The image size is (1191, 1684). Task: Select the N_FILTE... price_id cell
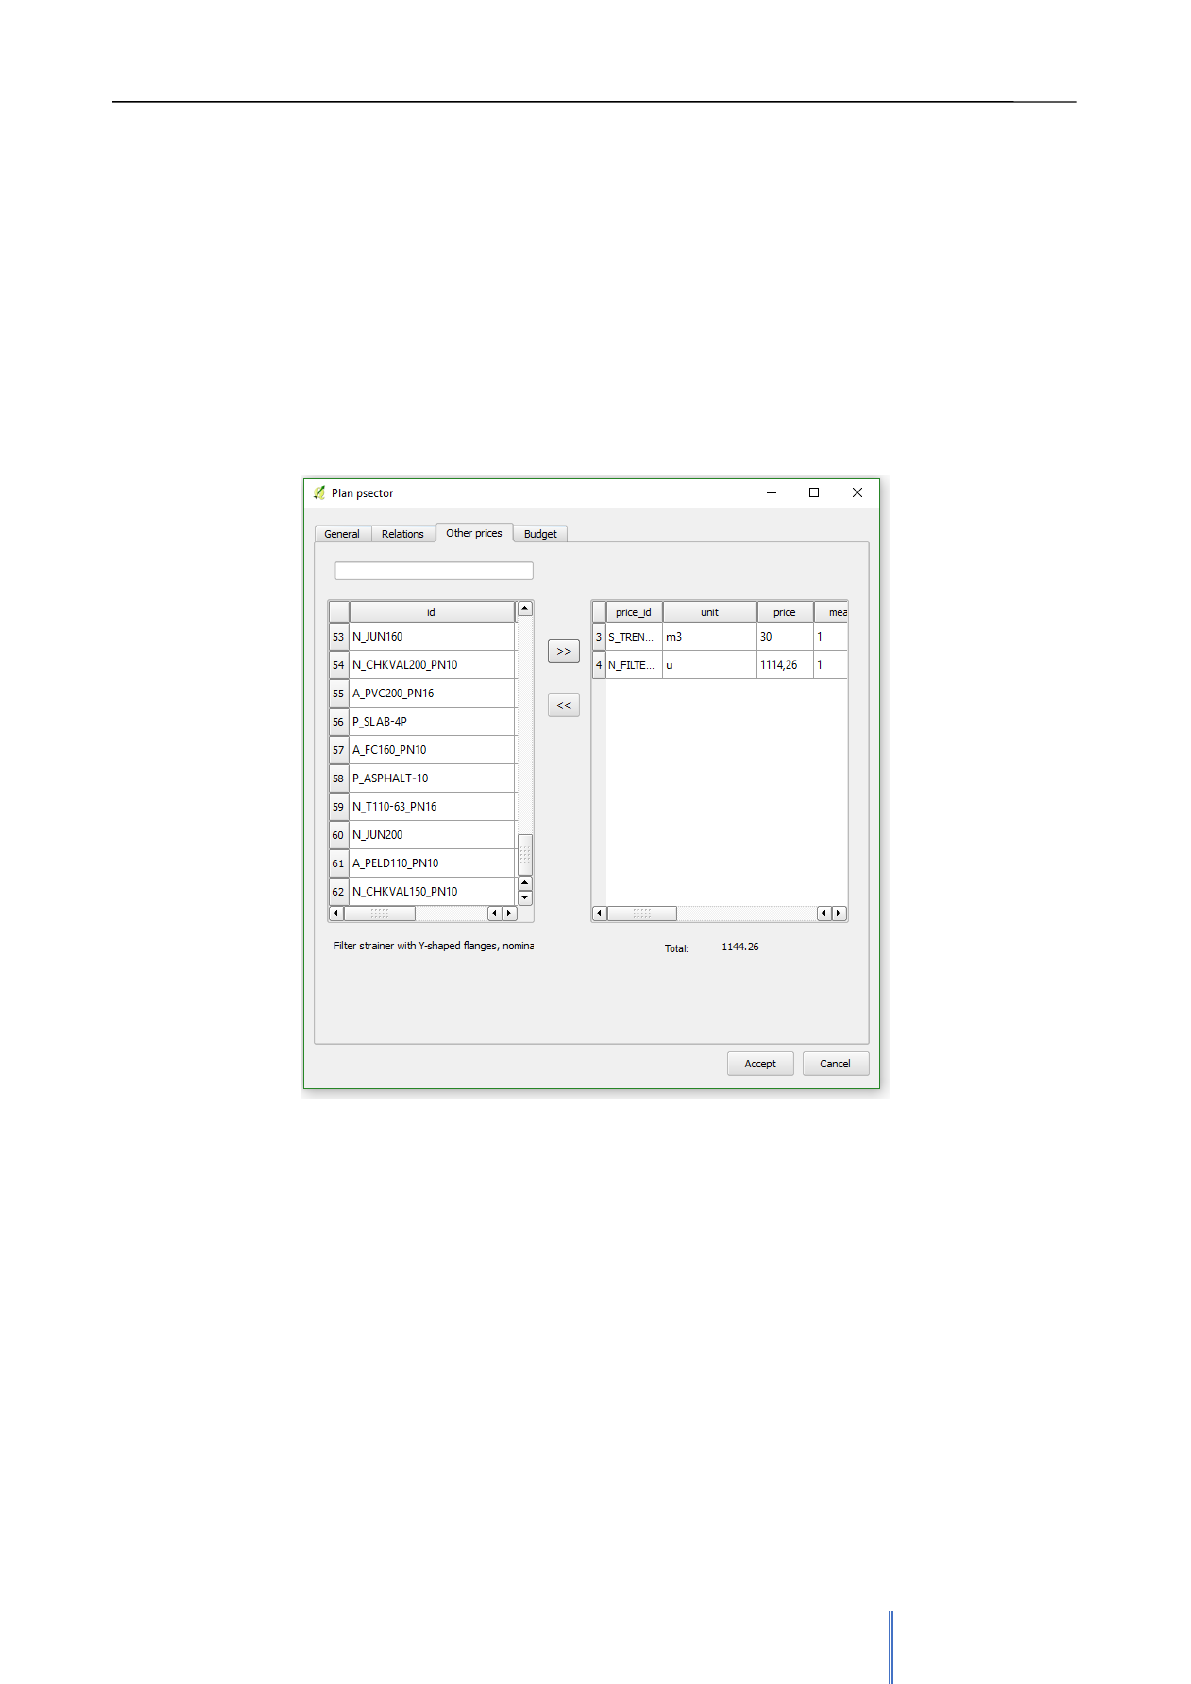[x=634, y=665]
